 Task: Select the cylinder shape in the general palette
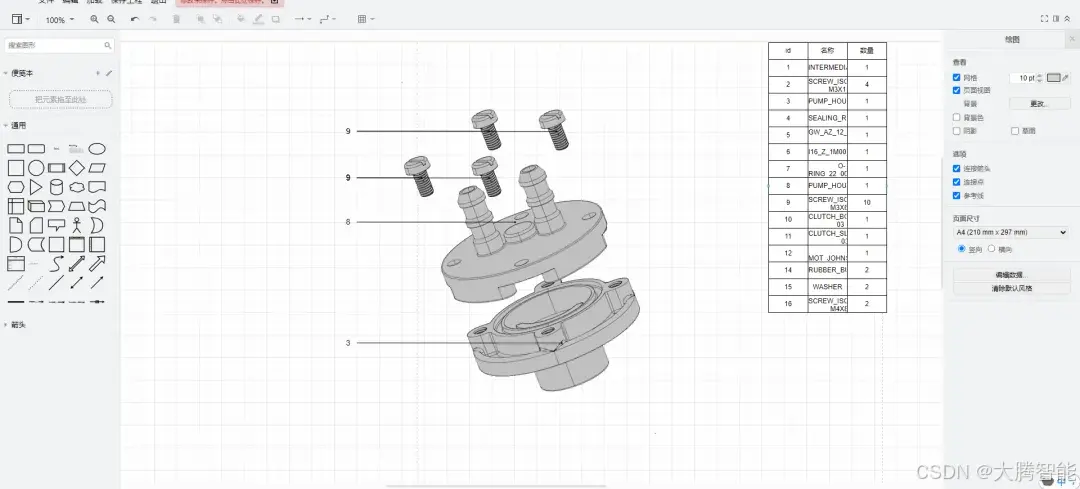click(x=56, y=187)
